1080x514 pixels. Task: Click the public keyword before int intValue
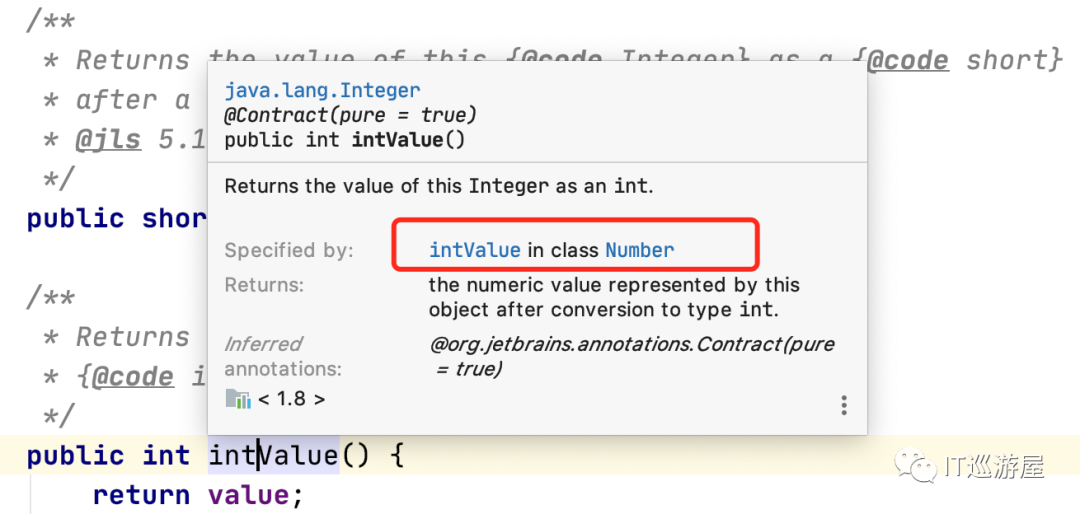point(76,456)
